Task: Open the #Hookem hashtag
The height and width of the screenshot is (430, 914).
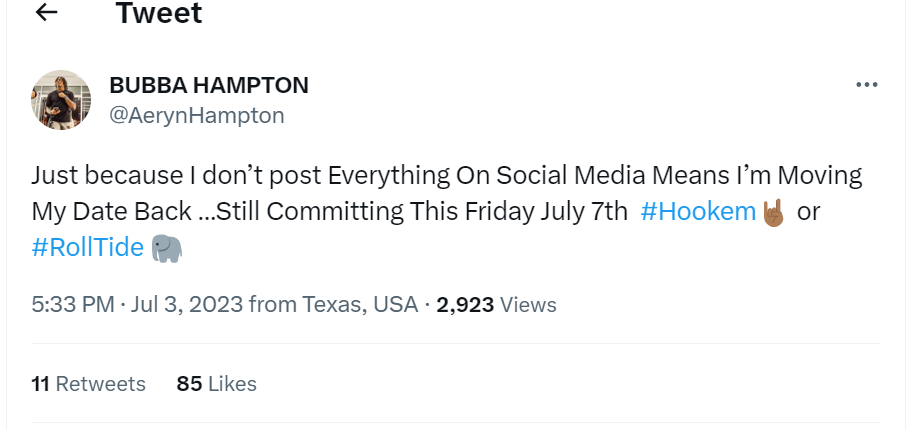Action: click(697, 212)
